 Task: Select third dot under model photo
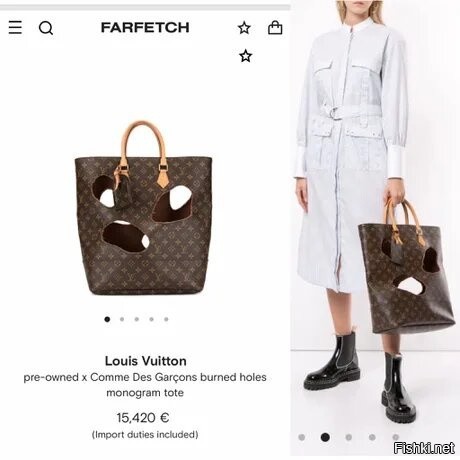tap(349, 437)
